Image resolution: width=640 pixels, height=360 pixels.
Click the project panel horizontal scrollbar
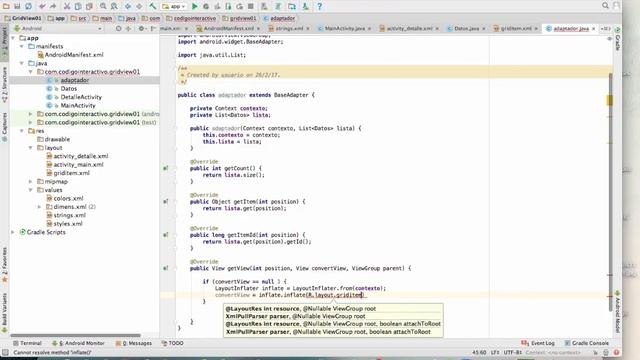click(76, 336)
